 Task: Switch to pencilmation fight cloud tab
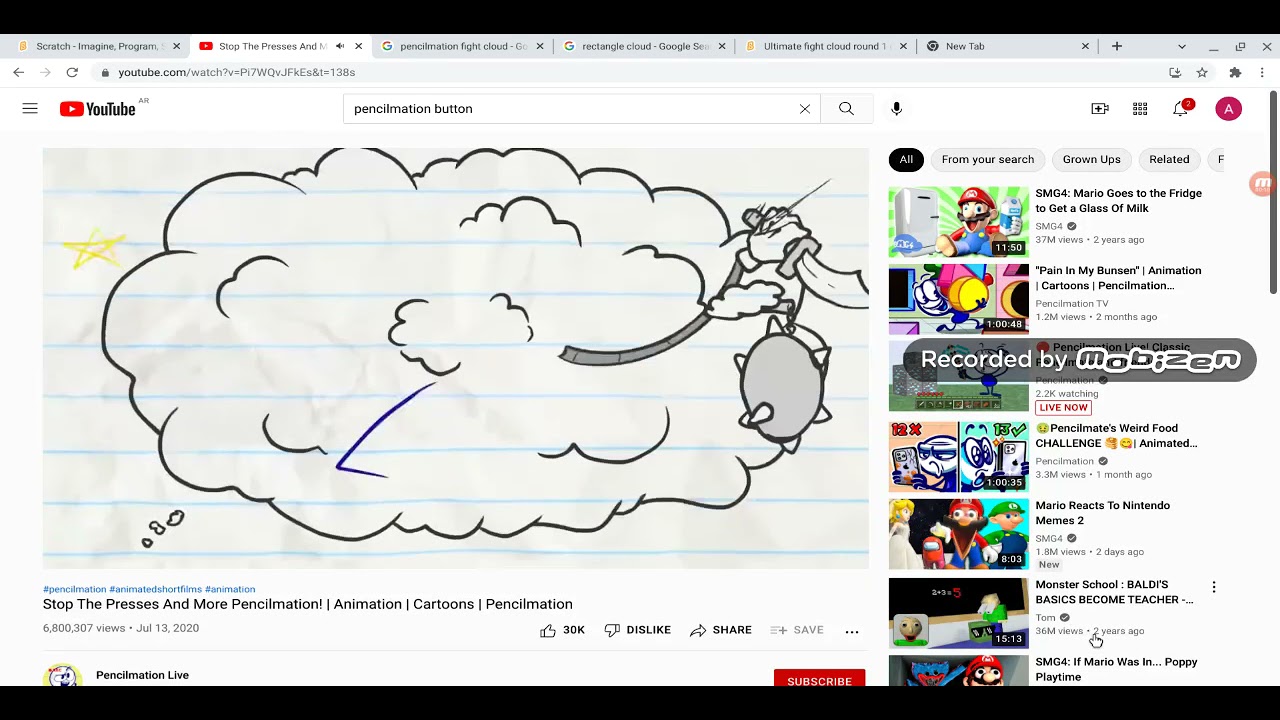click(463, 46)
